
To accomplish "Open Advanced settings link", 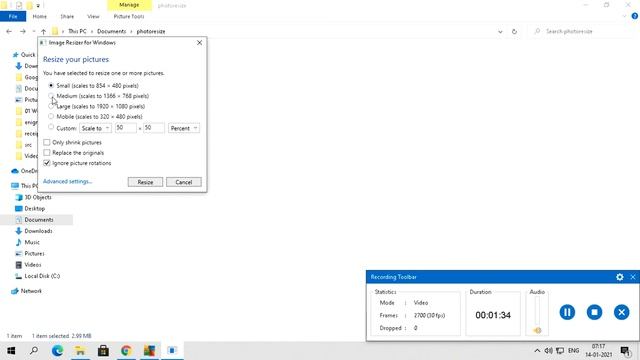I will (x=67, y=181).
